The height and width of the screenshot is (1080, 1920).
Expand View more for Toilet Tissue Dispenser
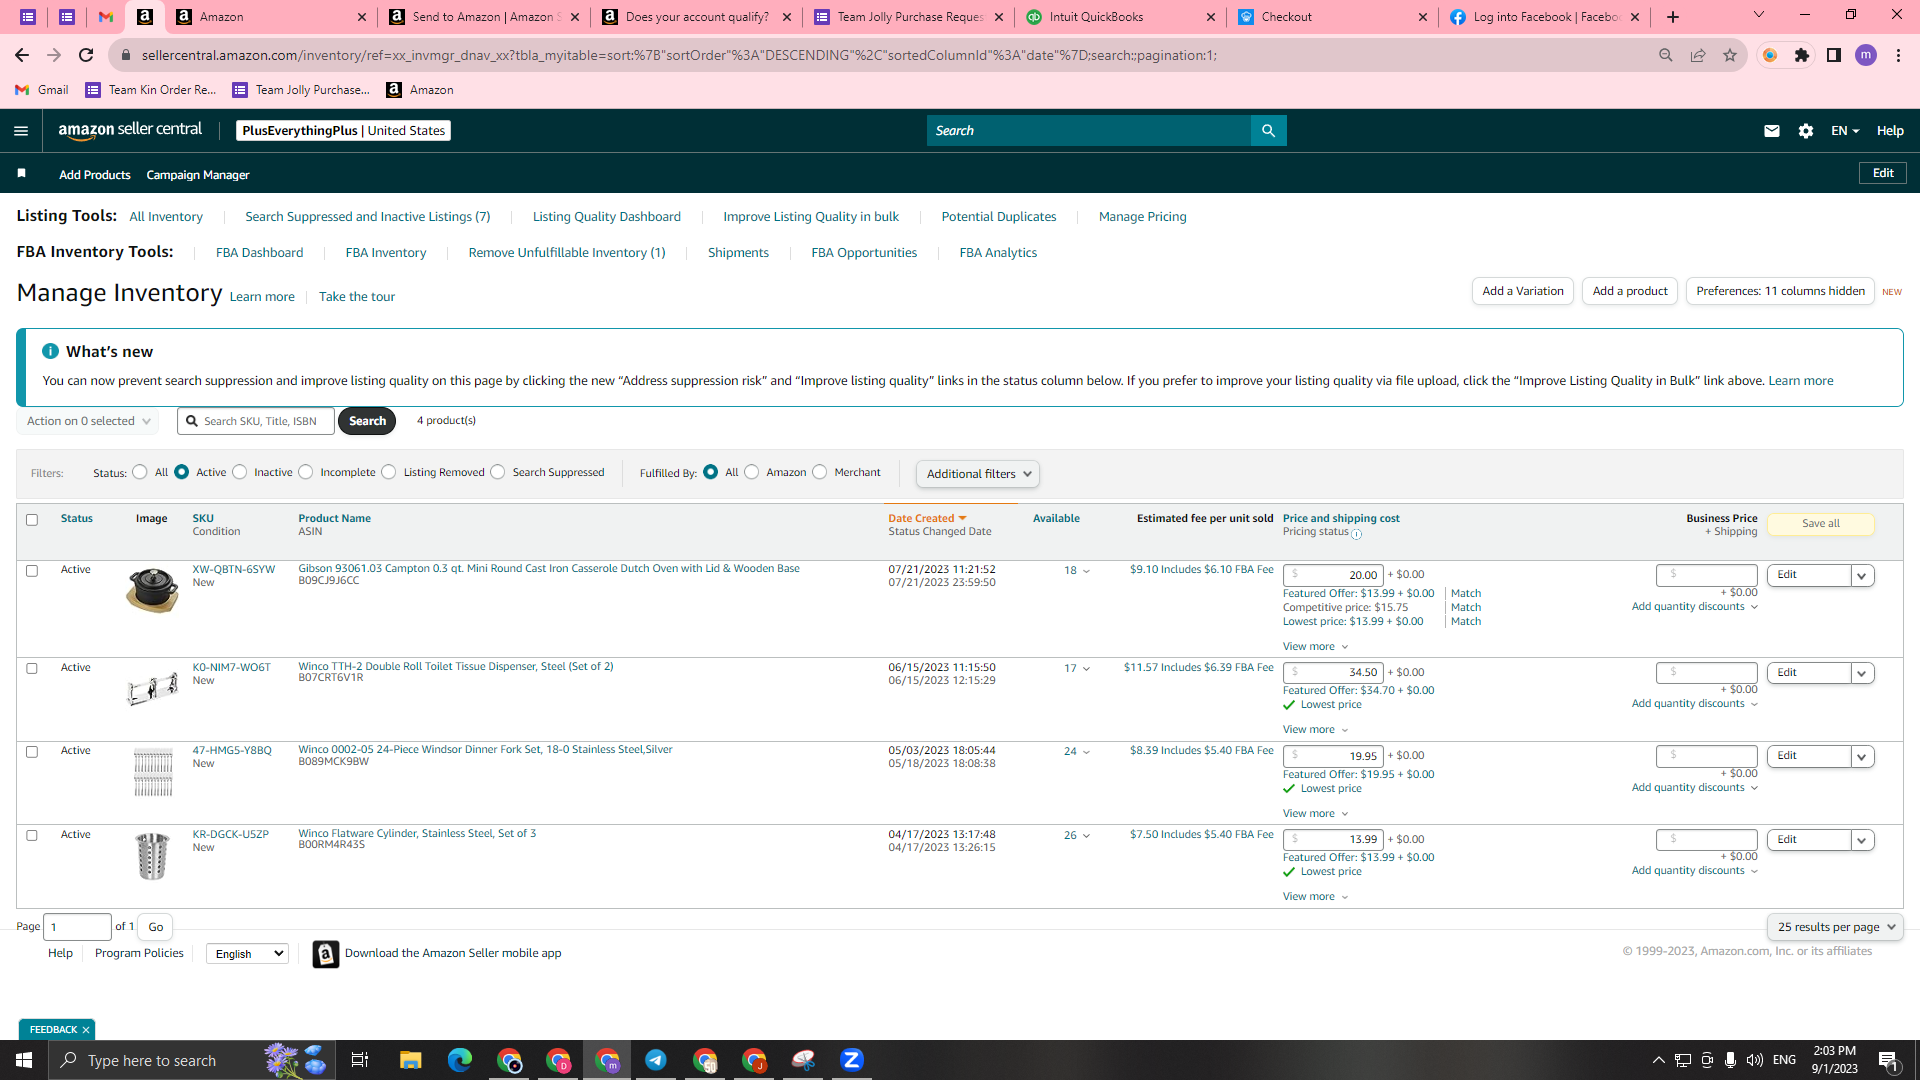(x=1315, y=730)
